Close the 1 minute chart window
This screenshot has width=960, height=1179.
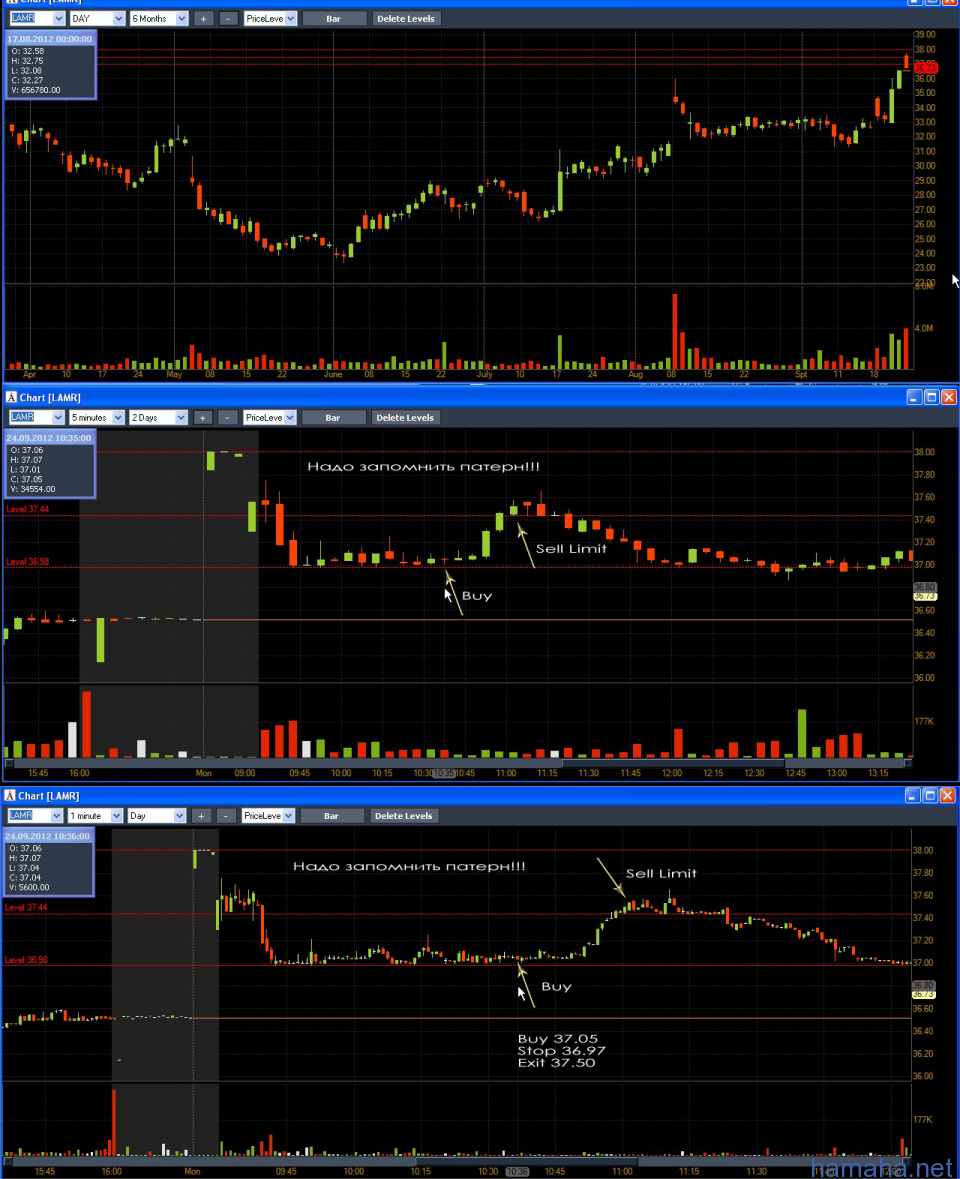[947, 796]
